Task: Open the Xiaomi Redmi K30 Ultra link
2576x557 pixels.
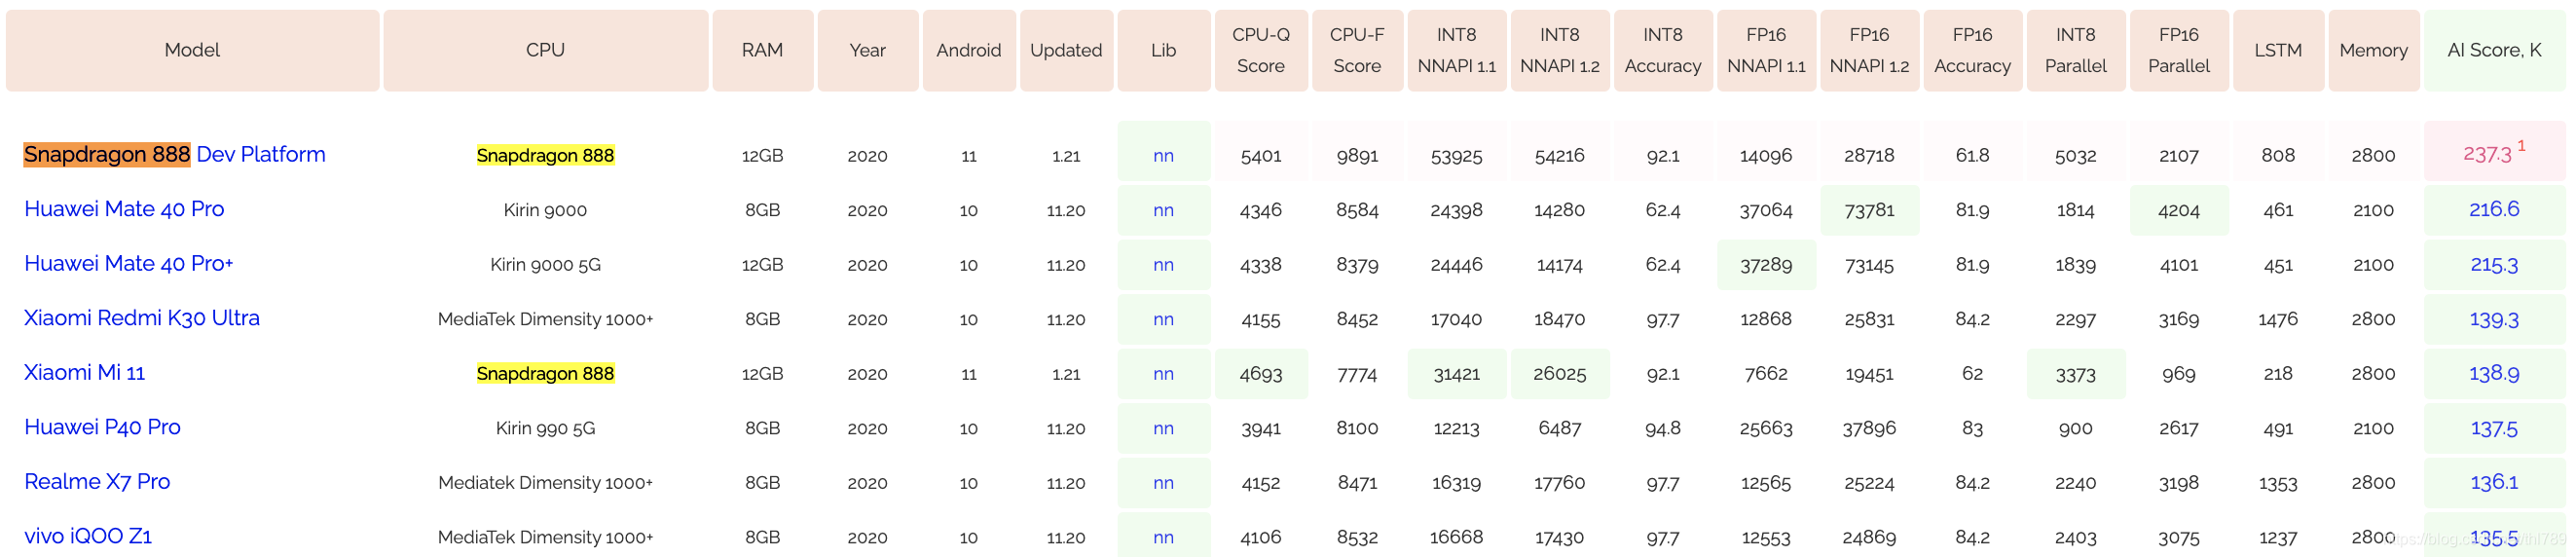Action: (x=142, y=318)
